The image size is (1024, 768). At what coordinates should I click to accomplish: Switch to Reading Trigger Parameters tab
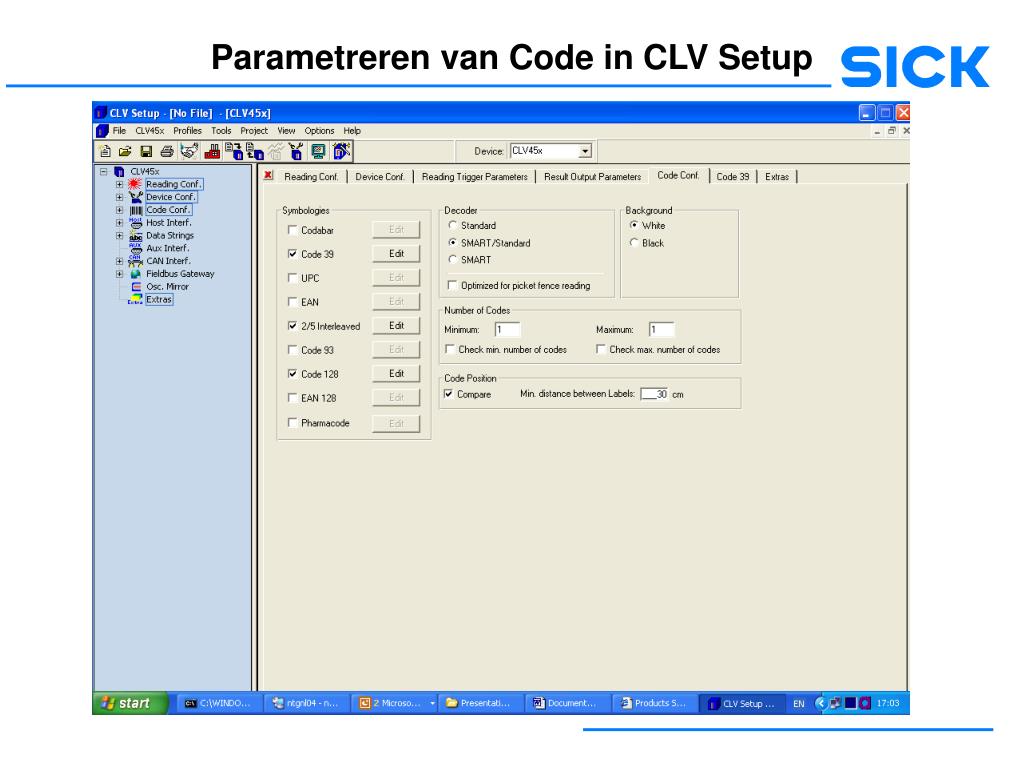click(x=475, y=176)
